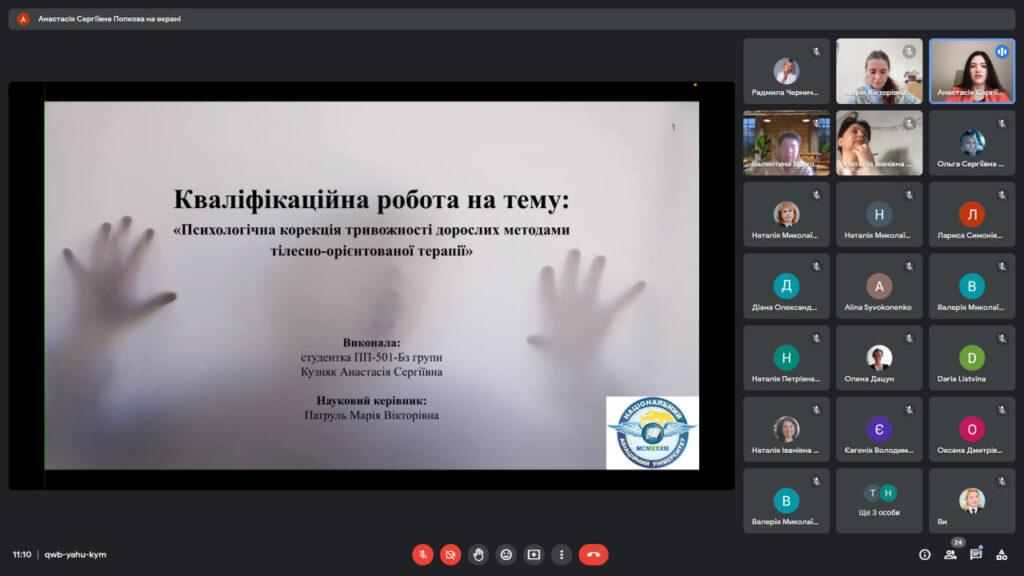1024x576 pixels.
Task: Click Марія Вікторівна's video tile
Action: pos(879,71)
